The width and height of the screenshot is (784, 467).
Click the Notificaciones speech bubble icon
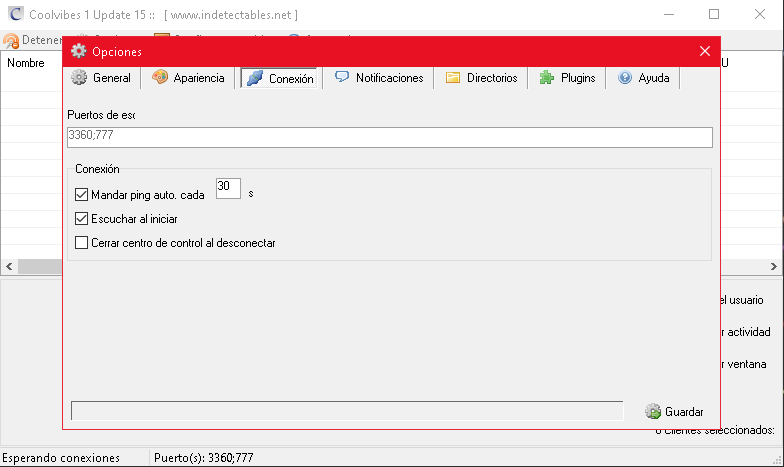pos(342,78)
